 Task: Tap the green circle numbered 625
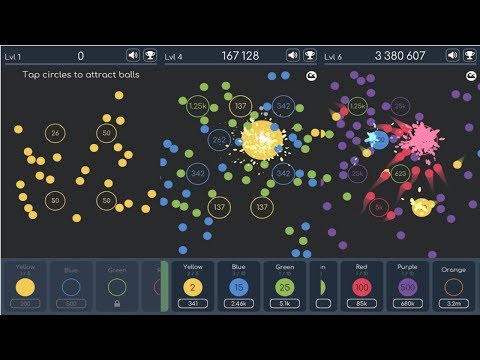(400, 173)
